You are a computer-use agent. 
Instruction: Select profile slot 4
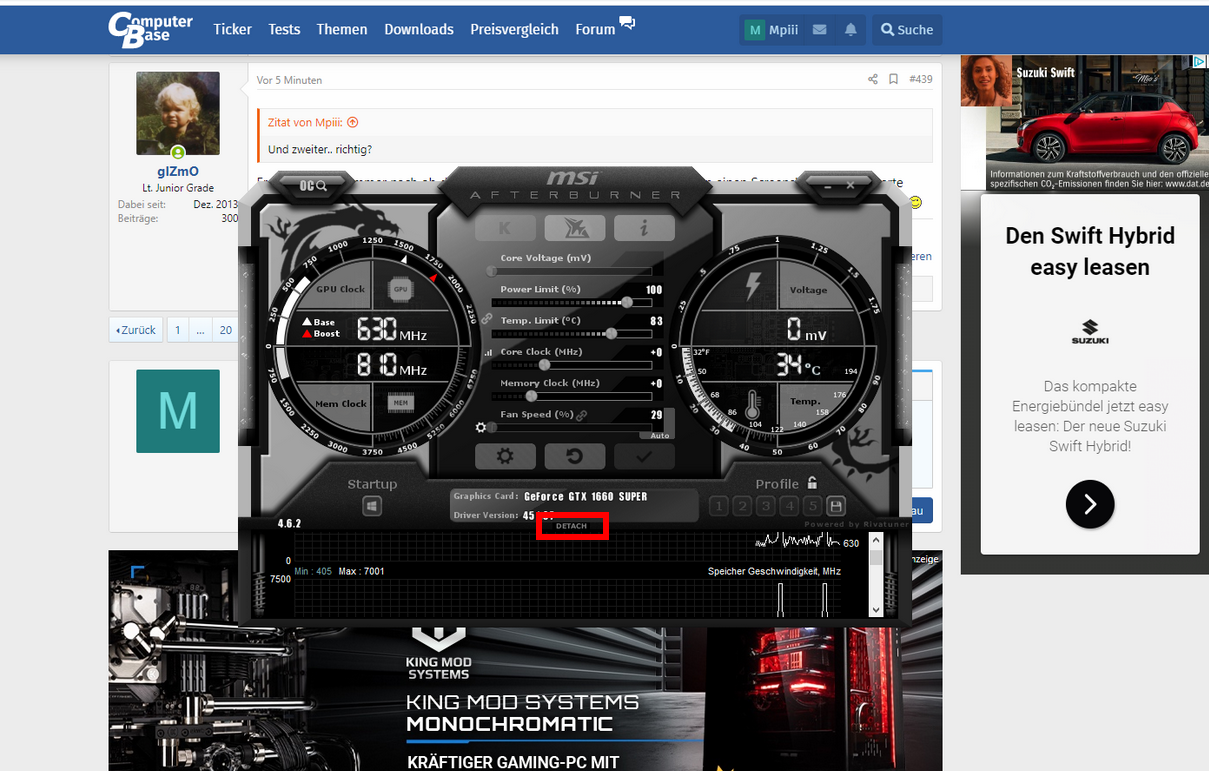click(x=790, y=507)
